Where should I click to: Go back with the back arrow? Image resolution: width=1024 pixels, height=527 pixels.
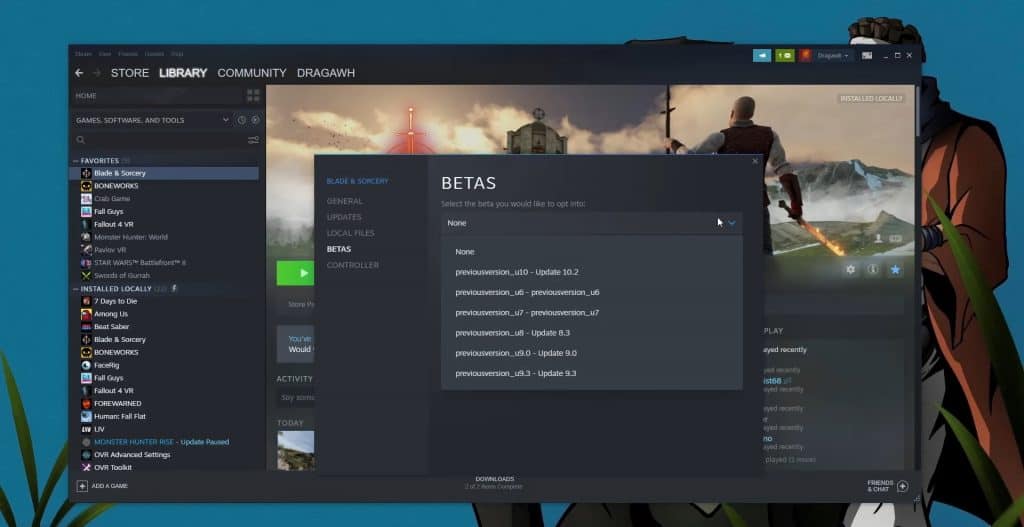(x=79, y=73)
